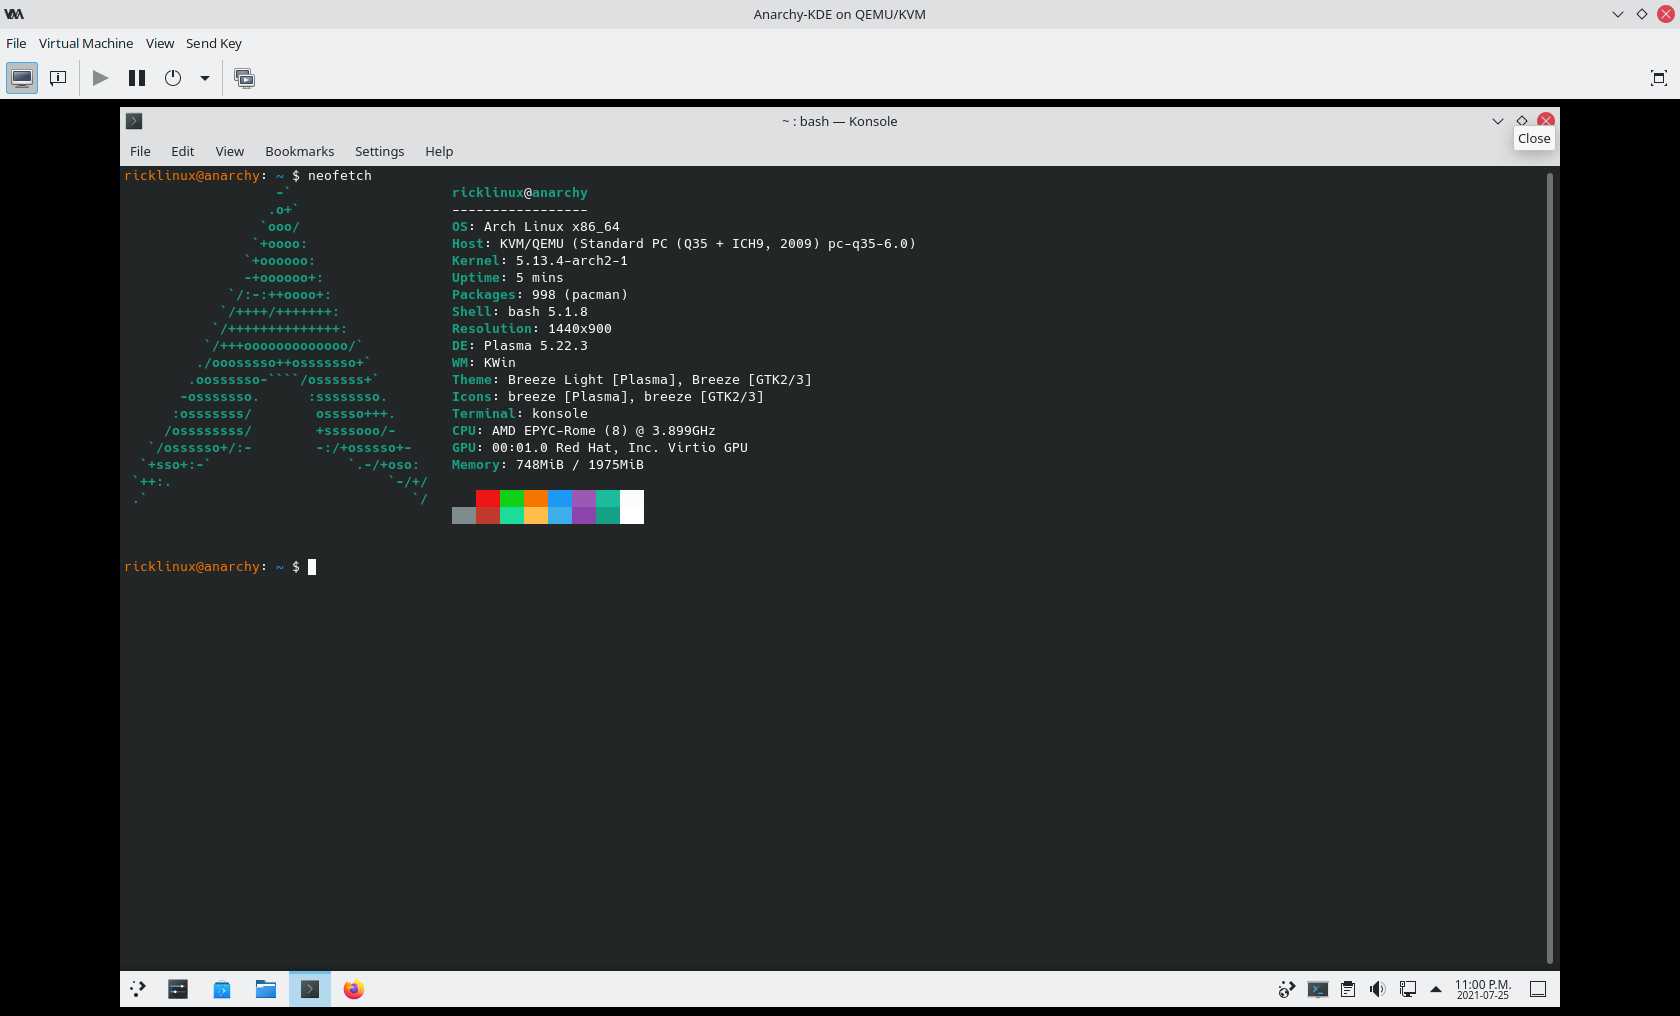Click the 'OS: Arch Linux x86_64' line
This screenshot has height=1016, width=1680.
pos(536,227)
